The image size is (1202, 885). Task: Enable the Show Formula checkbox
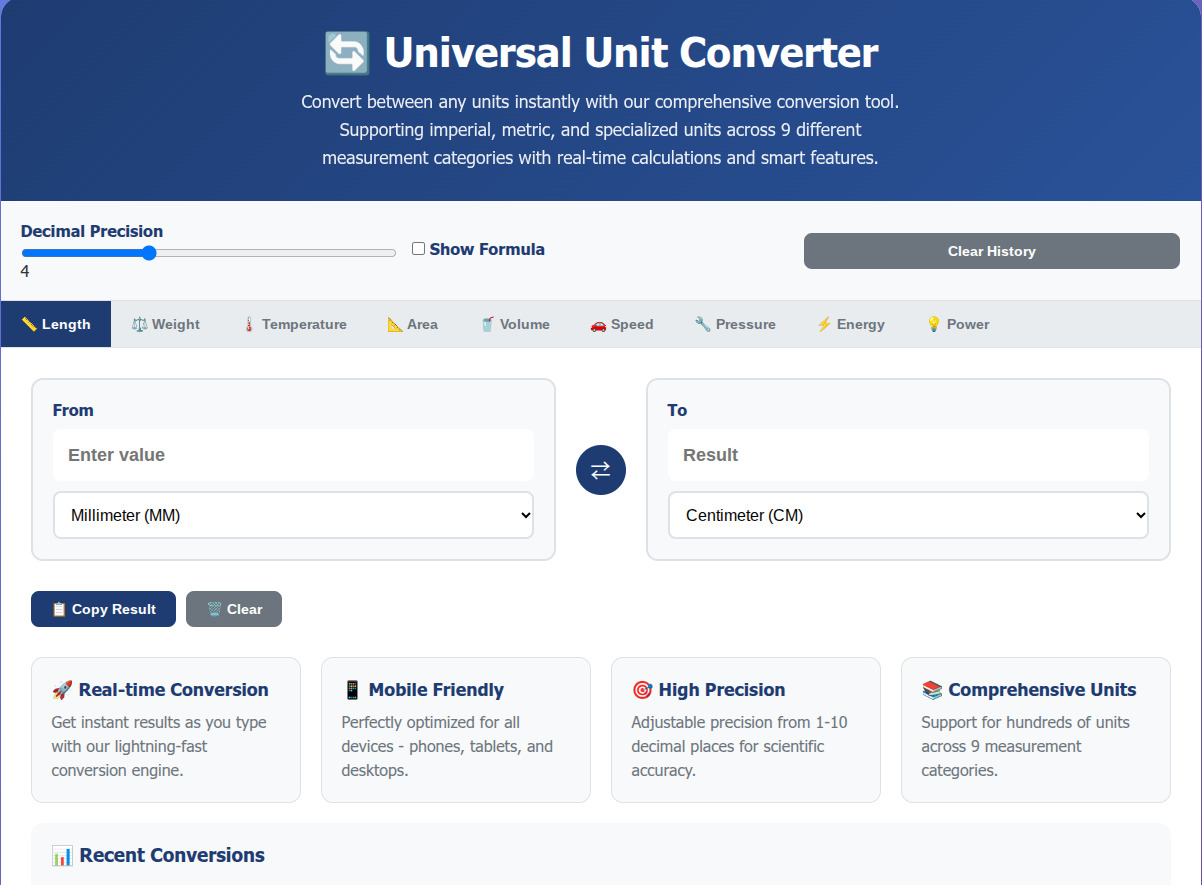pyautogui.click(x=419, y=249)
